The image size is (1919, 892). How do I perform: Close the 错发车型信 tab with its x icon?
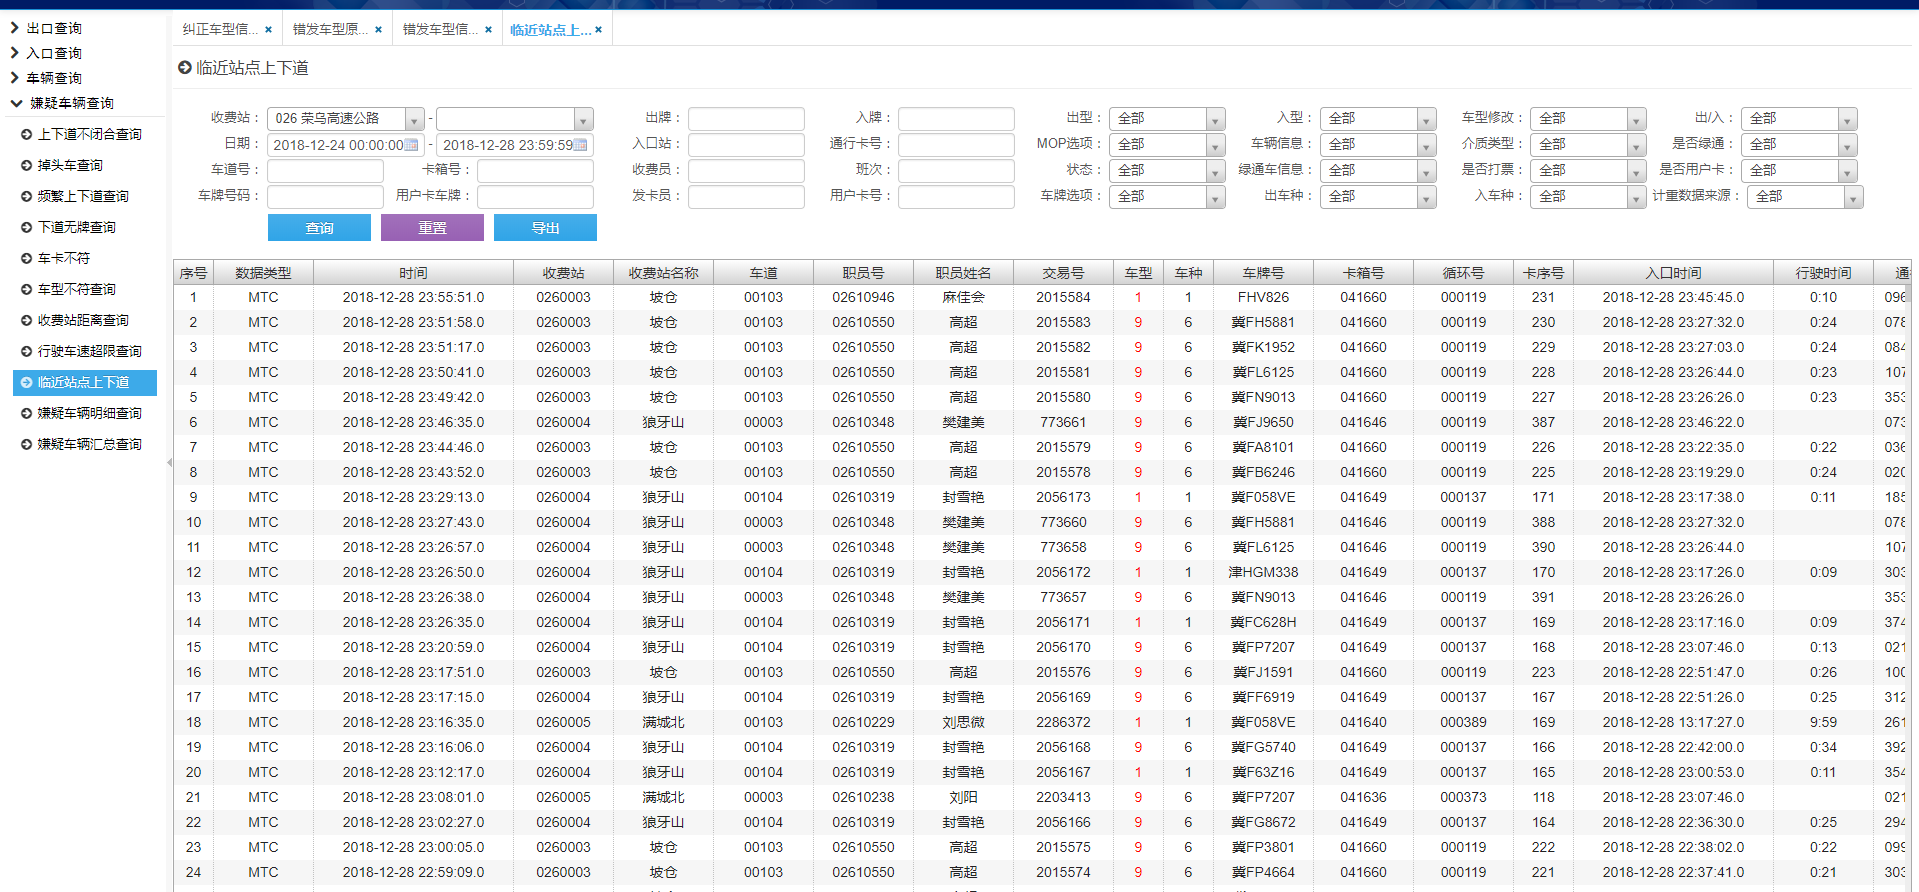pyautogui.click(x=488, y=30)
